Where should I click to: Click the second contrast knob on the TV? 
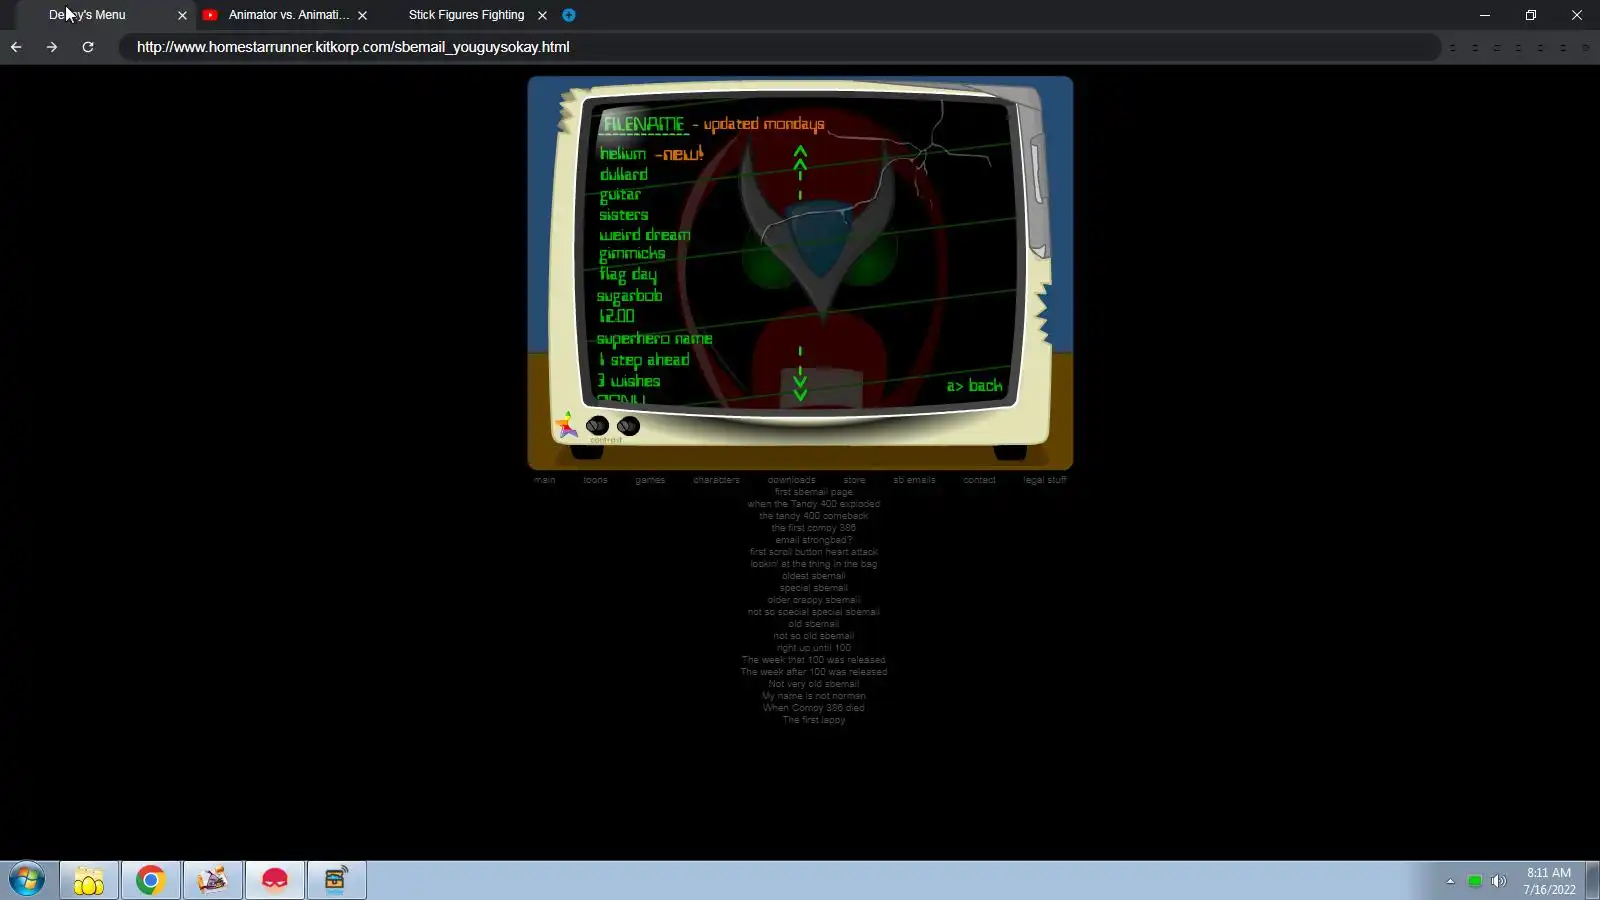[628, 425]
